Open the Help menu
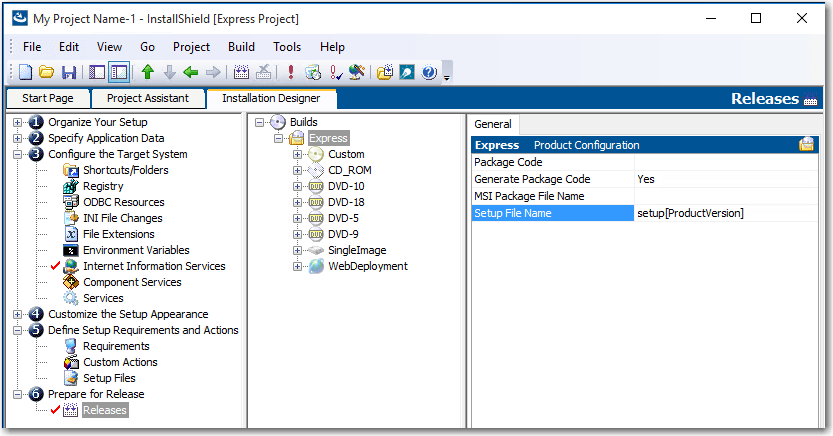Image resolution: width=833 pixels, height=436 pixels. [332, 47]
